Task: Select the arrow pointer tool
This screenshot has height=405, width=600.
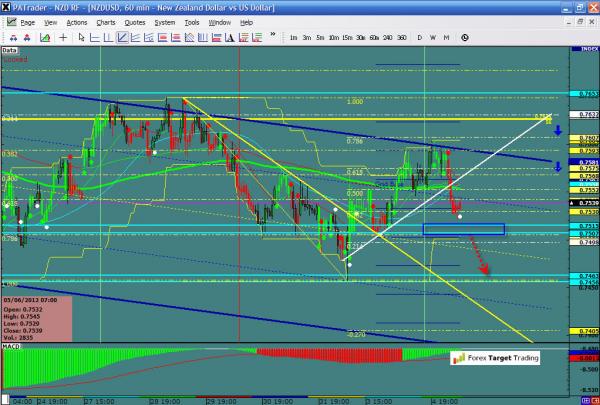Action: 81,38
